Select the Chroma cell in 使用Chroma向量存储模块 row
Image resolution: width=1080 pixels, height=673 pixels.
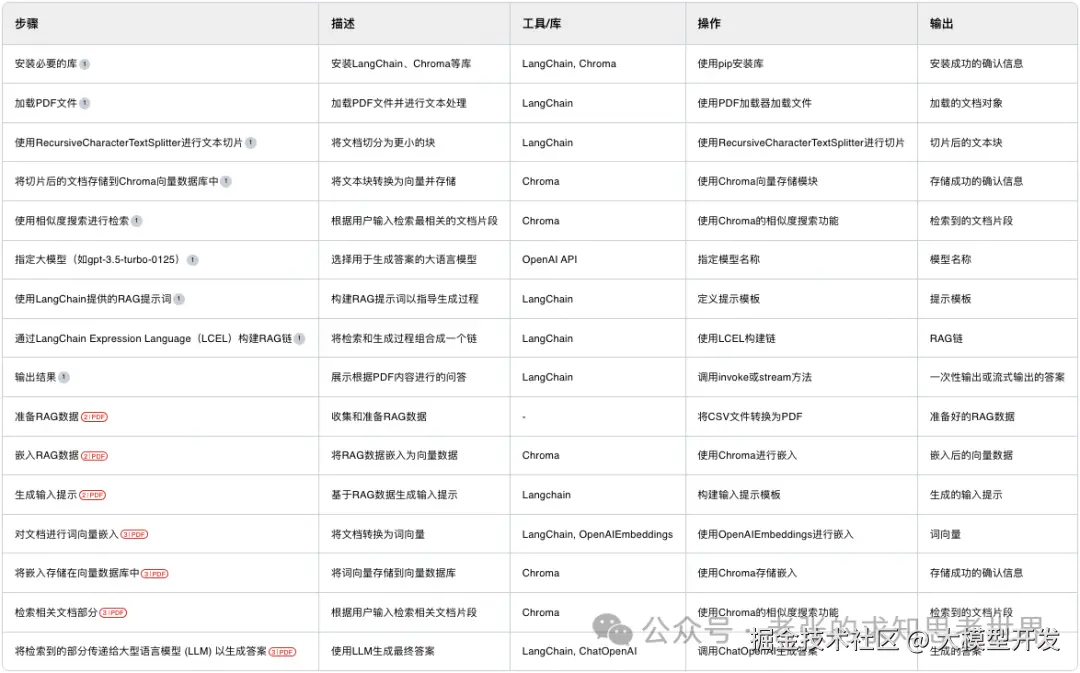point(540,181)
